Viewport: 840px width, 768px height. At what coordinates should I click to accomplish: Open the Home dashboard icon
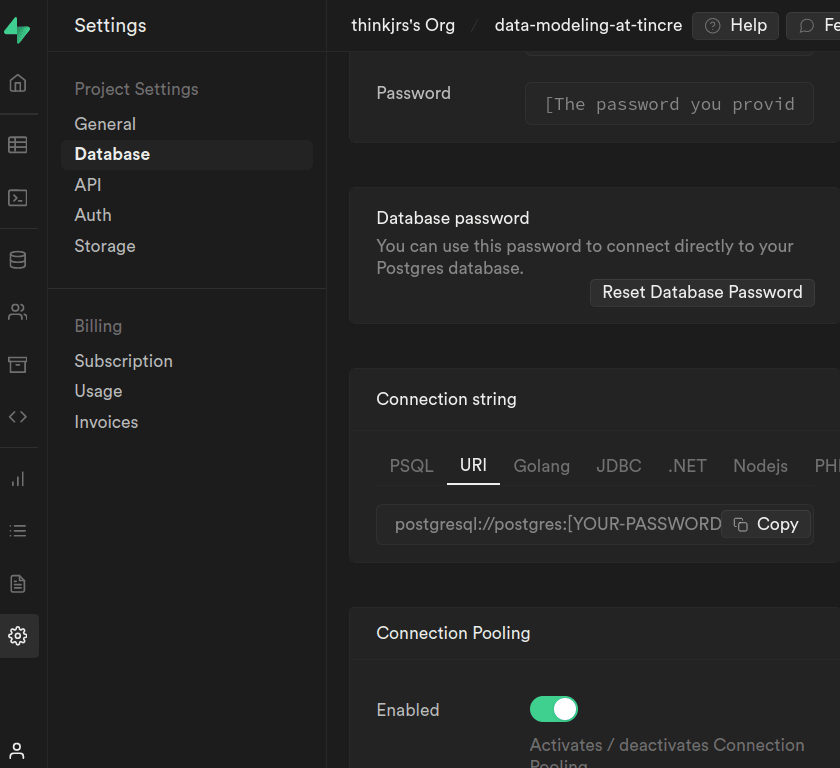18,83
